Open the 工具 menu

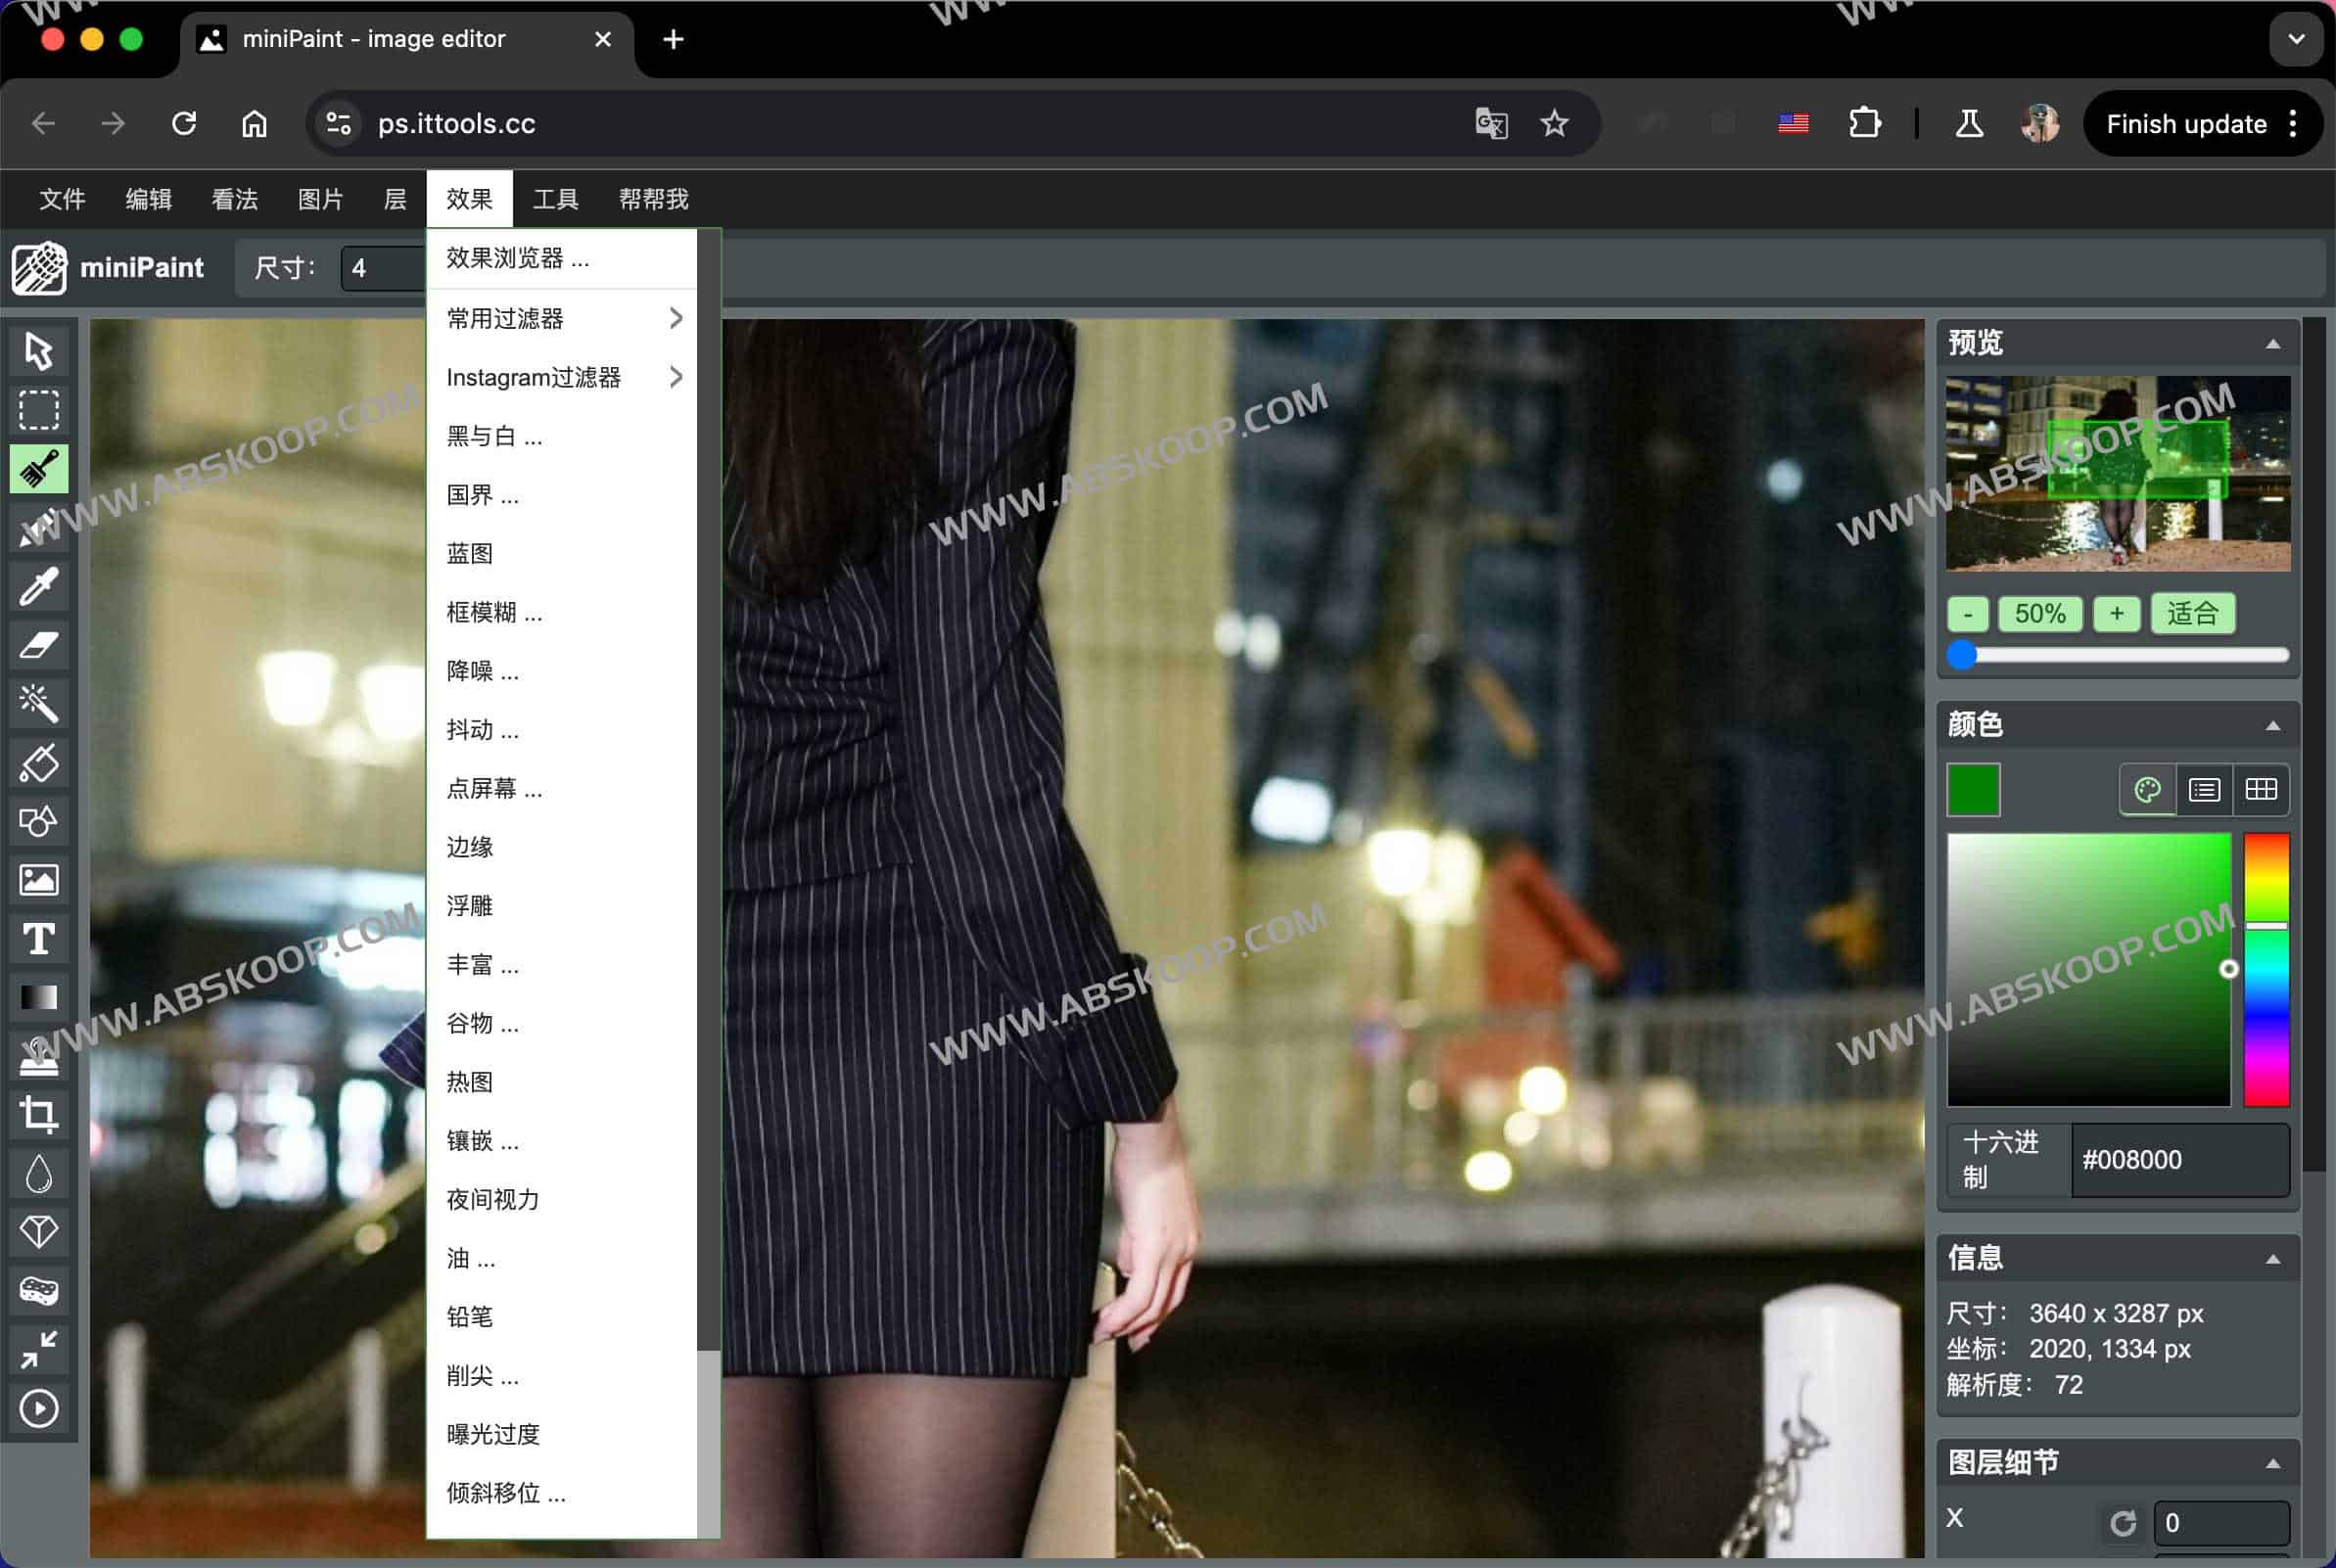[x=556, y=199]
